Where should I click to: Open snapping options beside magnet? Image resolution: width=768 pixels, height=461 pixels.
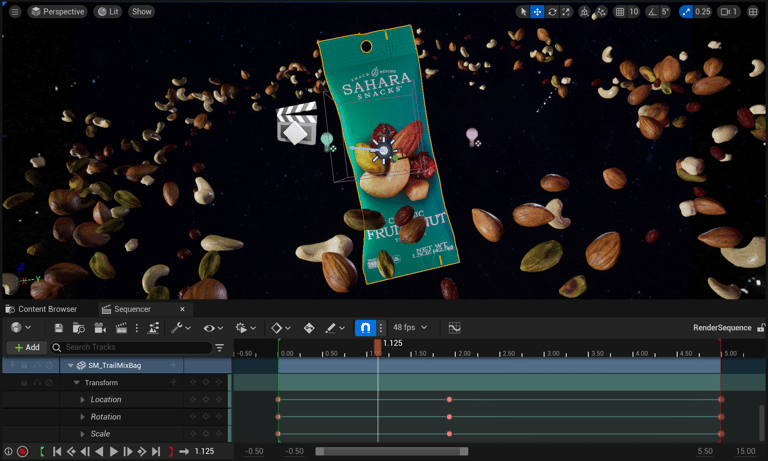pyautogui.click(x=381, y=328)
